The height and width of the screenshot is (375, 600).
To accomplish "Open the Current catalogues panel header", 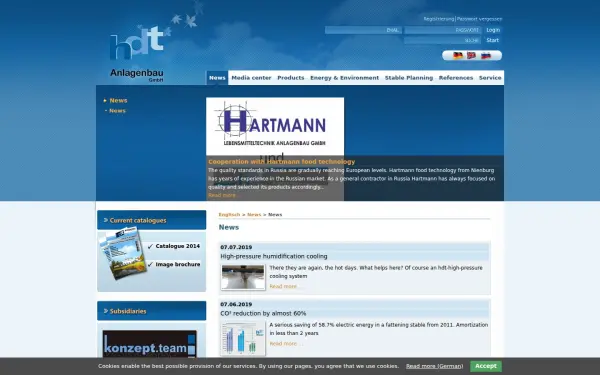I will tap(152, 220).
